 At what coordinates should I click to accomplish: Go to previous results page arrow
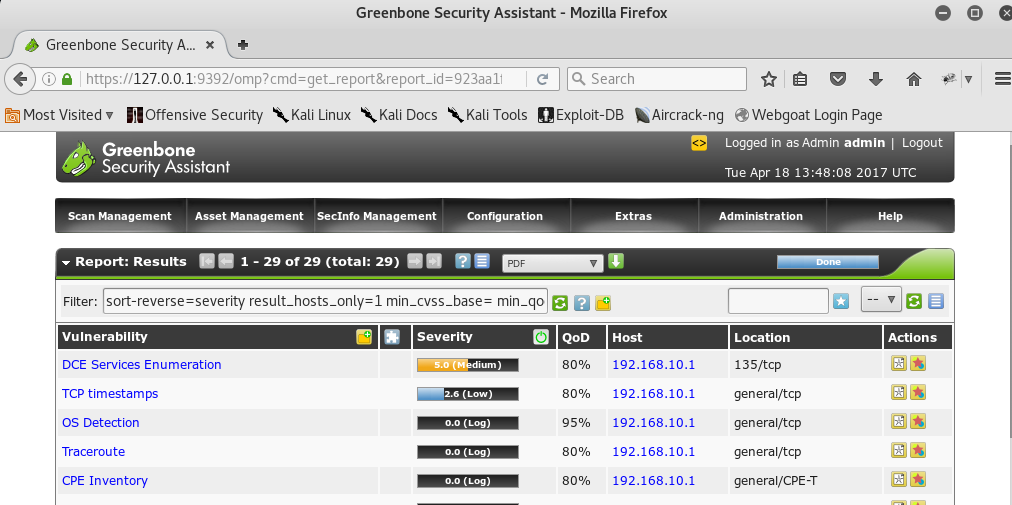225,262
